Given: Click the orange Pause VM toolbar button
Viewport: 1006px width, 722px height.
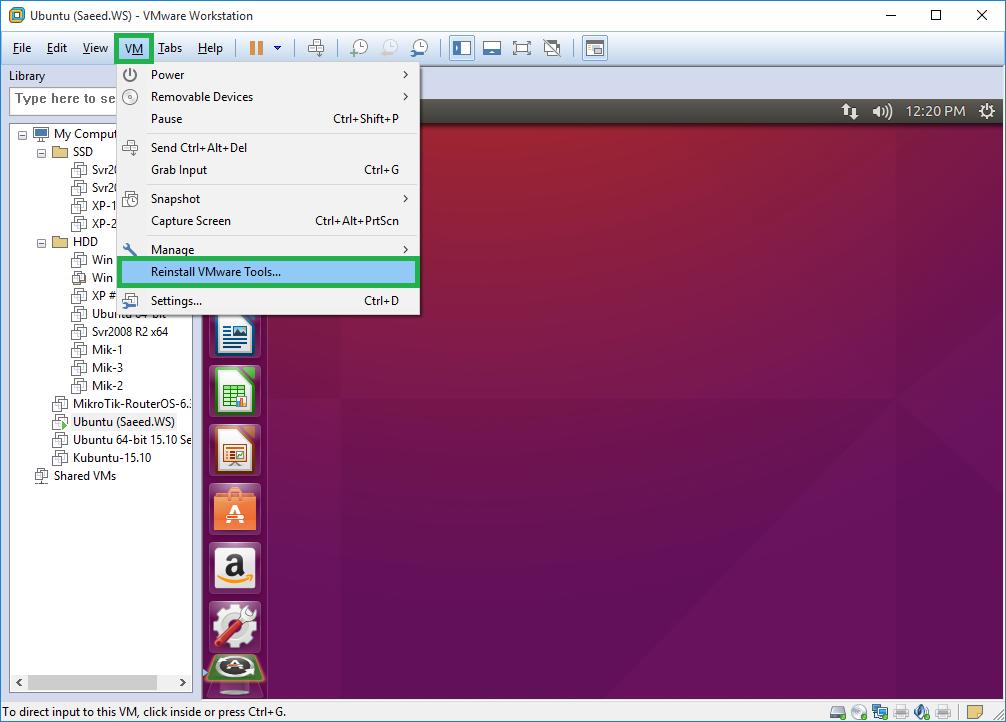Looking at the screenshot, I should point(256,48).
